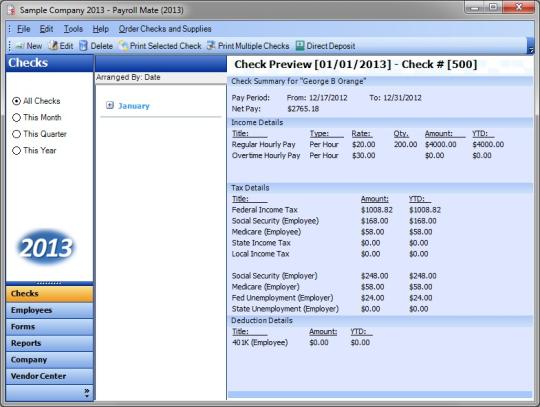This screenshot has height=407, width=540.
Task: Click the Edit check toolbar icon
Action: tap(53, 46)
